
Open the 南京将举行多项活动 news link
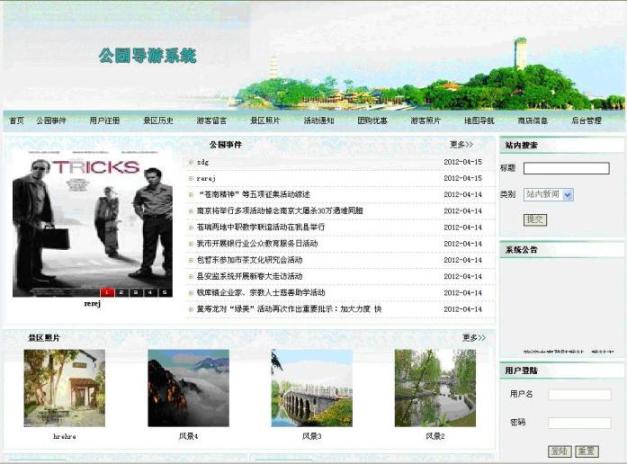click(280, 211)
